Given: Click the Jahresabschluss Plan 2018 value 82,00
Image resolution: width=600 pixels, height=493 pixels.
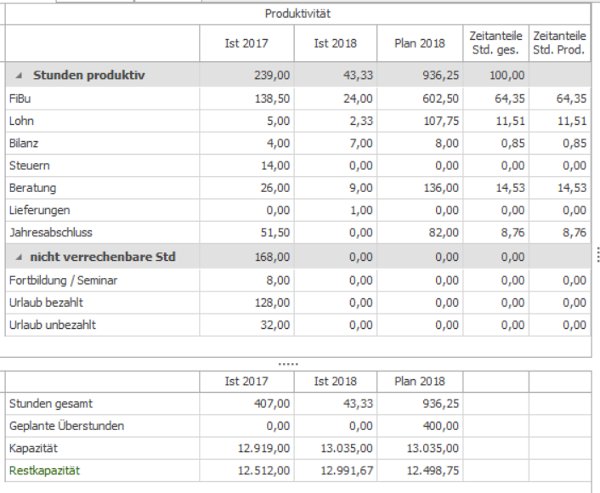Looking at the screenshot, I should pyautogui.click(x=444, y=232).
